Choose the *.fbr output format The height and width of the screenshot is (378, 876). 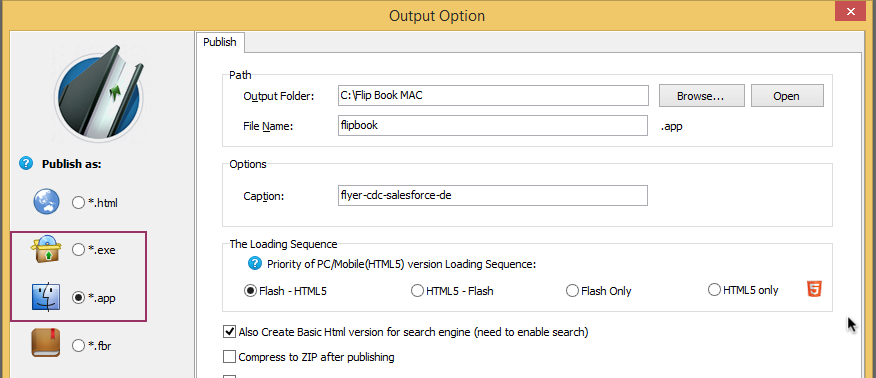[93, 346]
